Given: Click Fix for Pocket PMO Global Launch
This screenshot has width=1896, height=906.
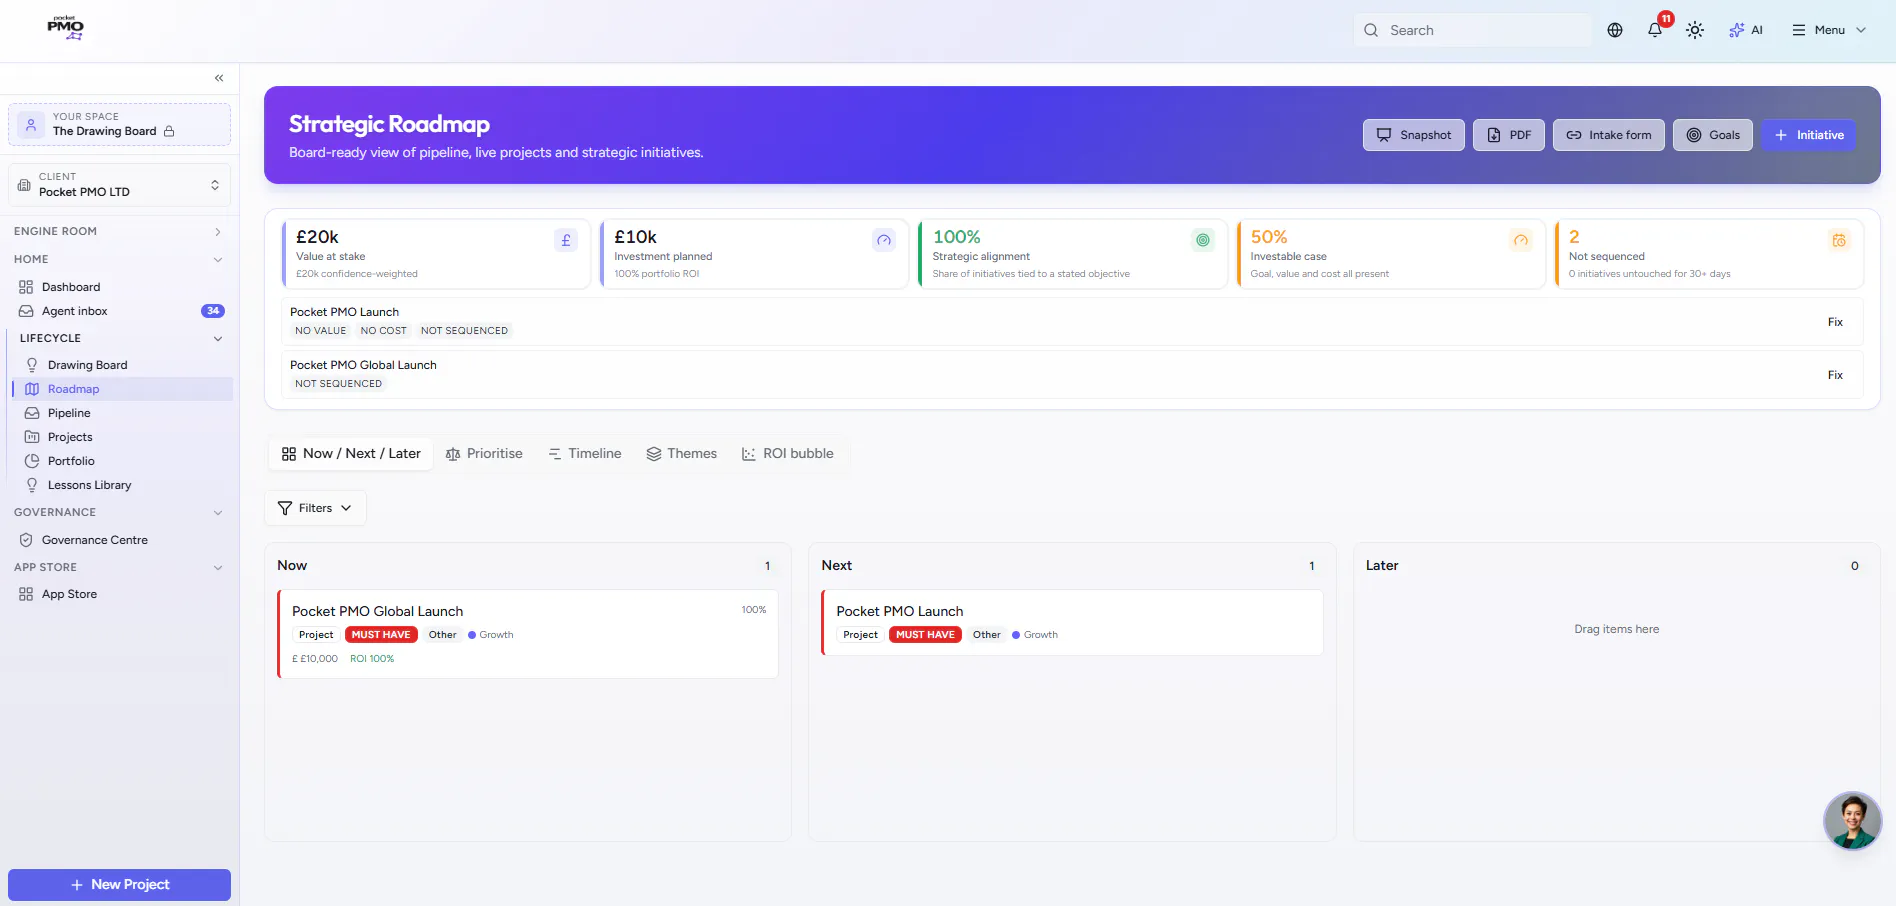Looking at the screenshot, I should [x=1835, y=375].
